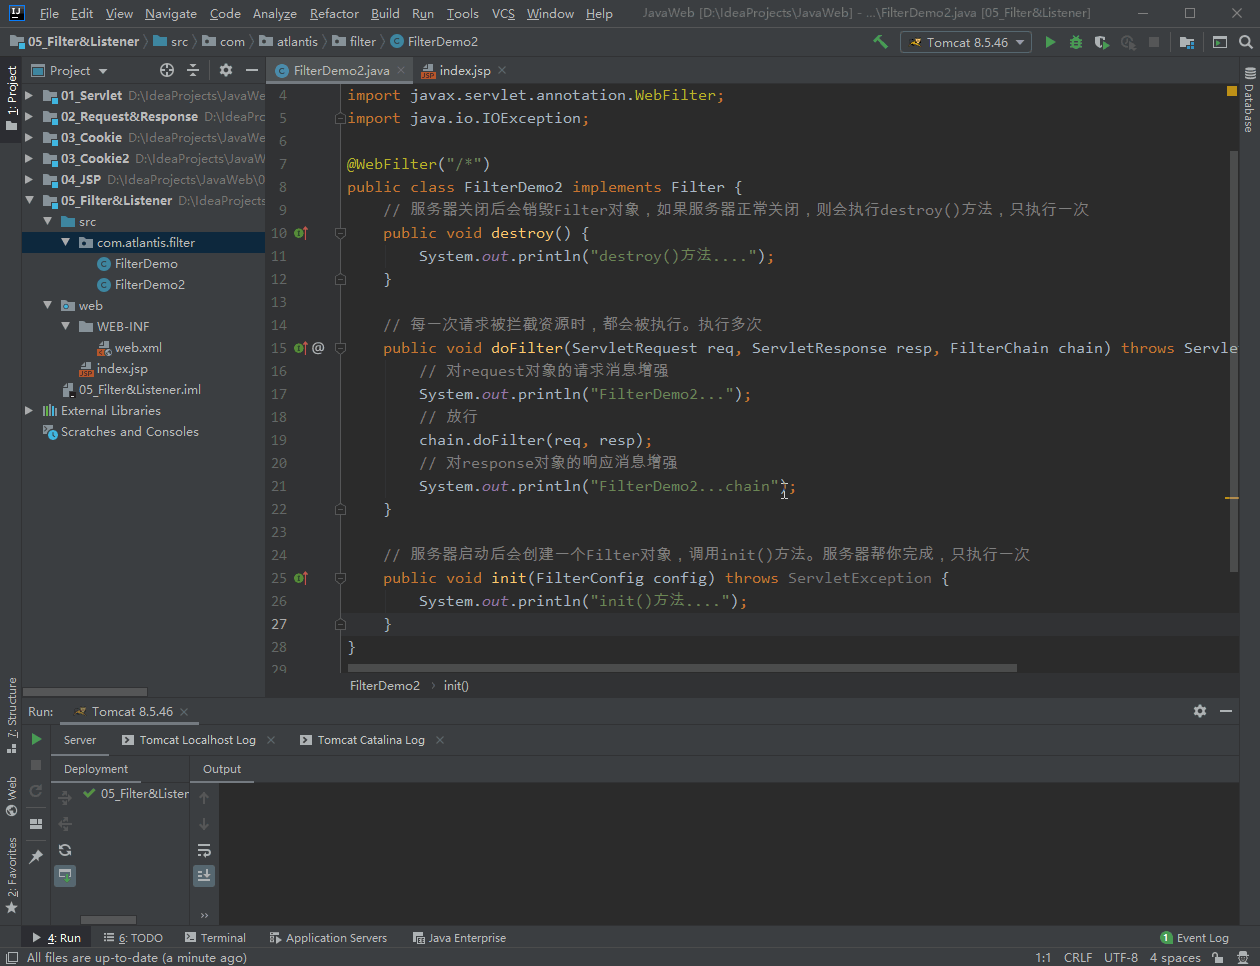Click the at-sign gutter icon on line 15

coord(318,348)
